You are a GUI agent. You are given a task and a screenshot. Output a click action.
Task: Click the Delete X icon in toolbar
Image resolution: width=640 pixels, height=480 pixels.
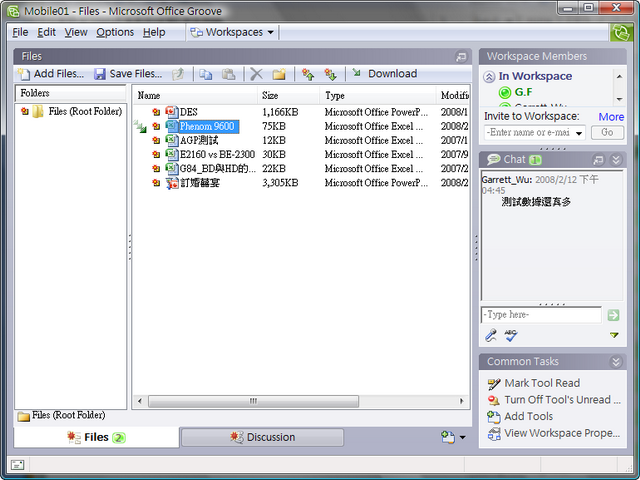[x=256, y=74]
